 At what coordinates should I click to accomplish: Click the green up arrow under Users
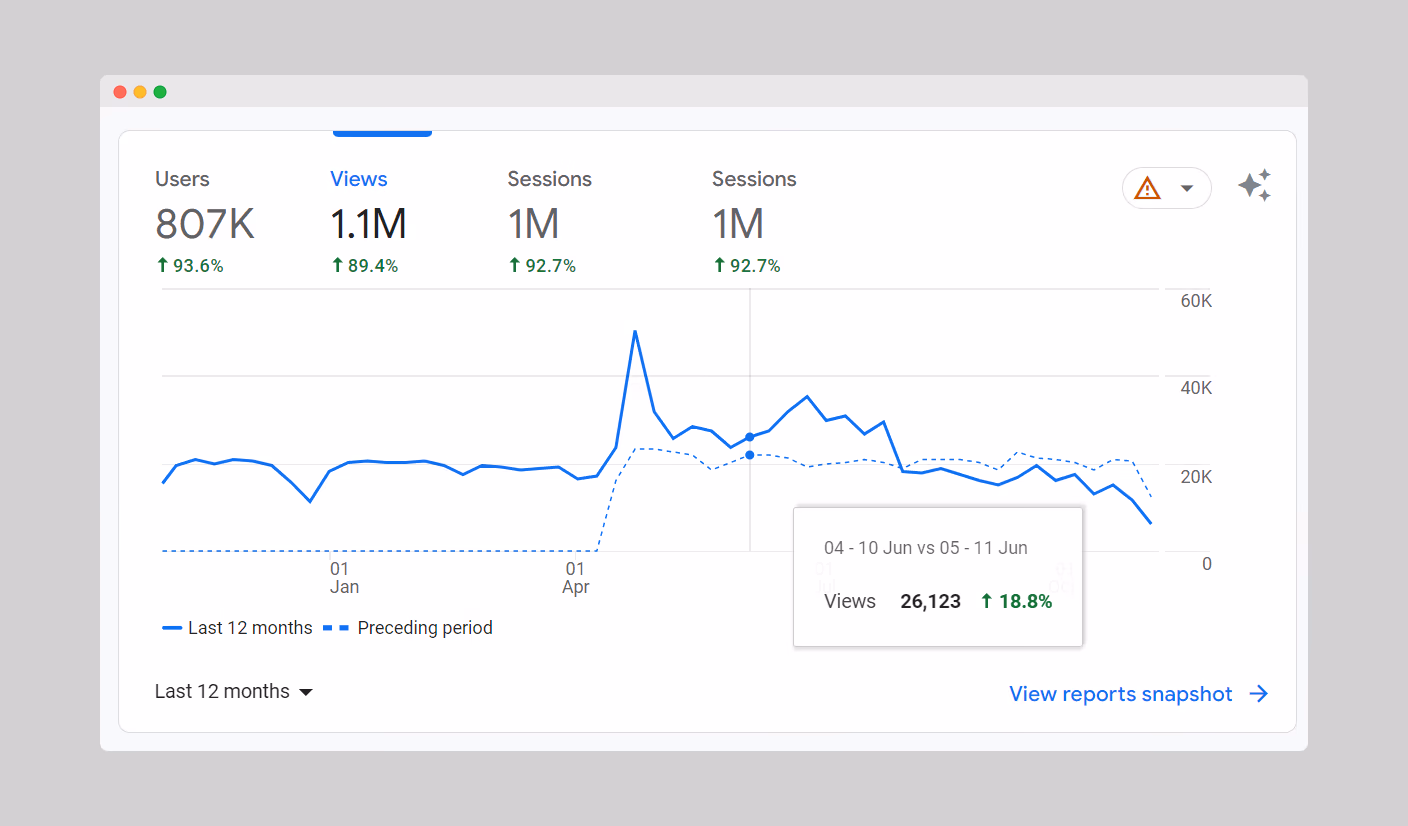tap(162, 266)
